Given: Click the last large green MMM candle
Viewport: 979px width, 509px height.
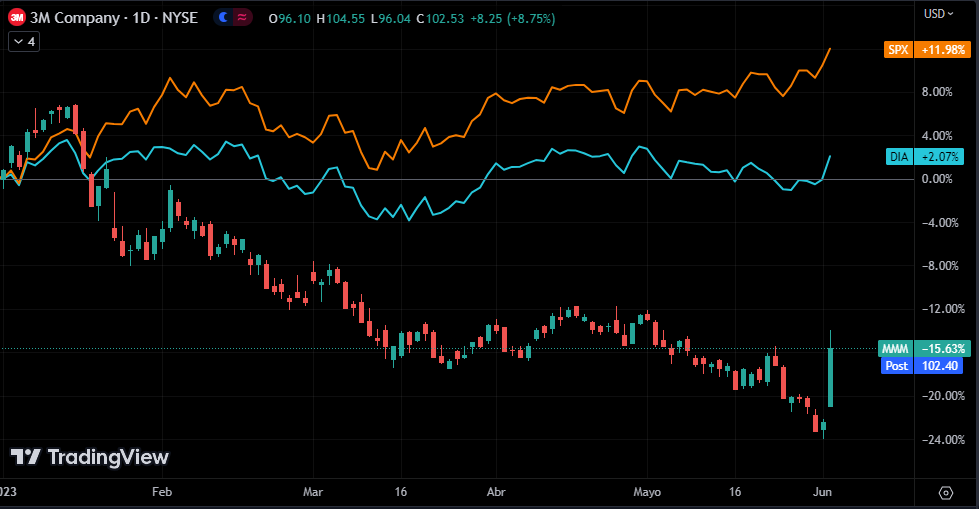Looking at the screenshot, I should point(830,377).
